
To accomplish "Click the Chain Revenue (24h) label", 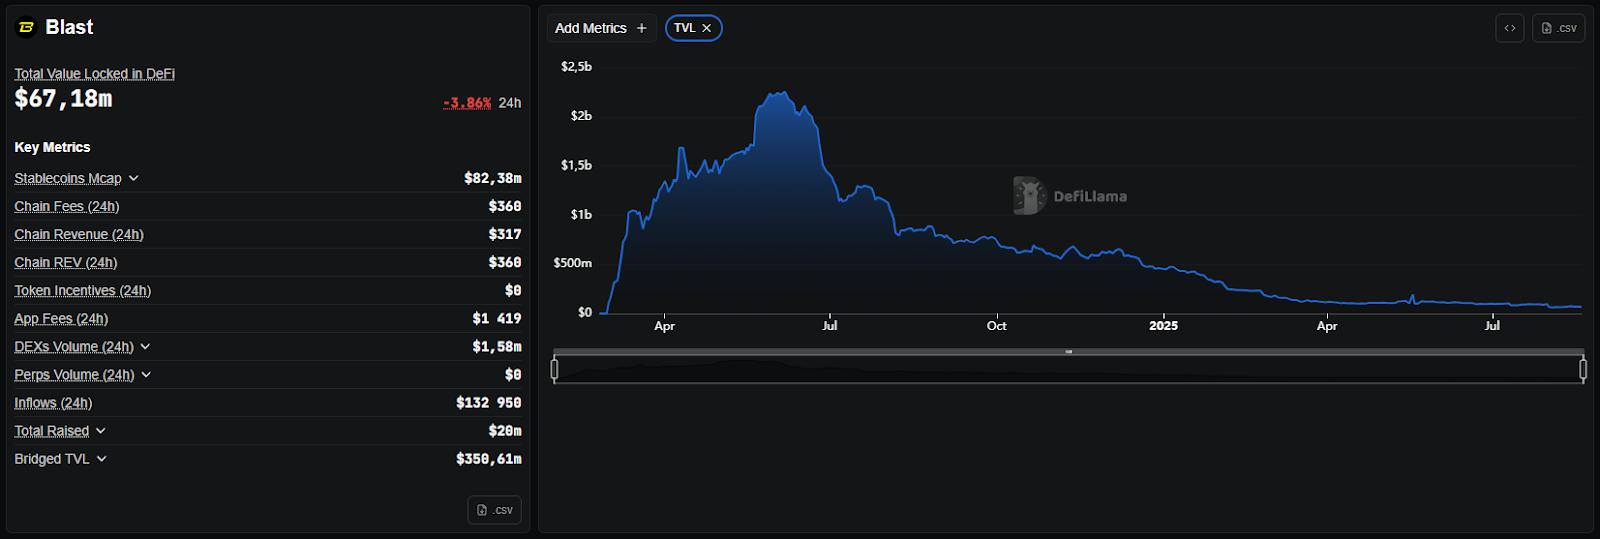I will [x=79, y=234].
